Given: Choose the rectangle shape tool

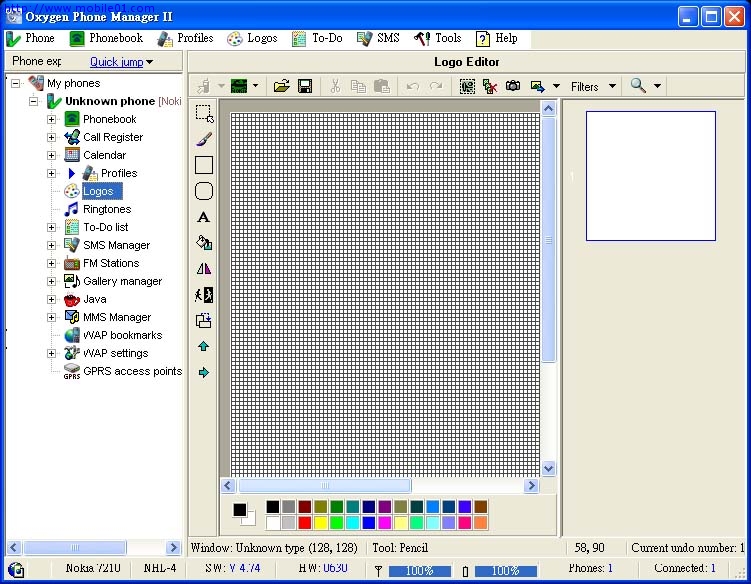Looking at the screenshot, I should tap(204, 165).
